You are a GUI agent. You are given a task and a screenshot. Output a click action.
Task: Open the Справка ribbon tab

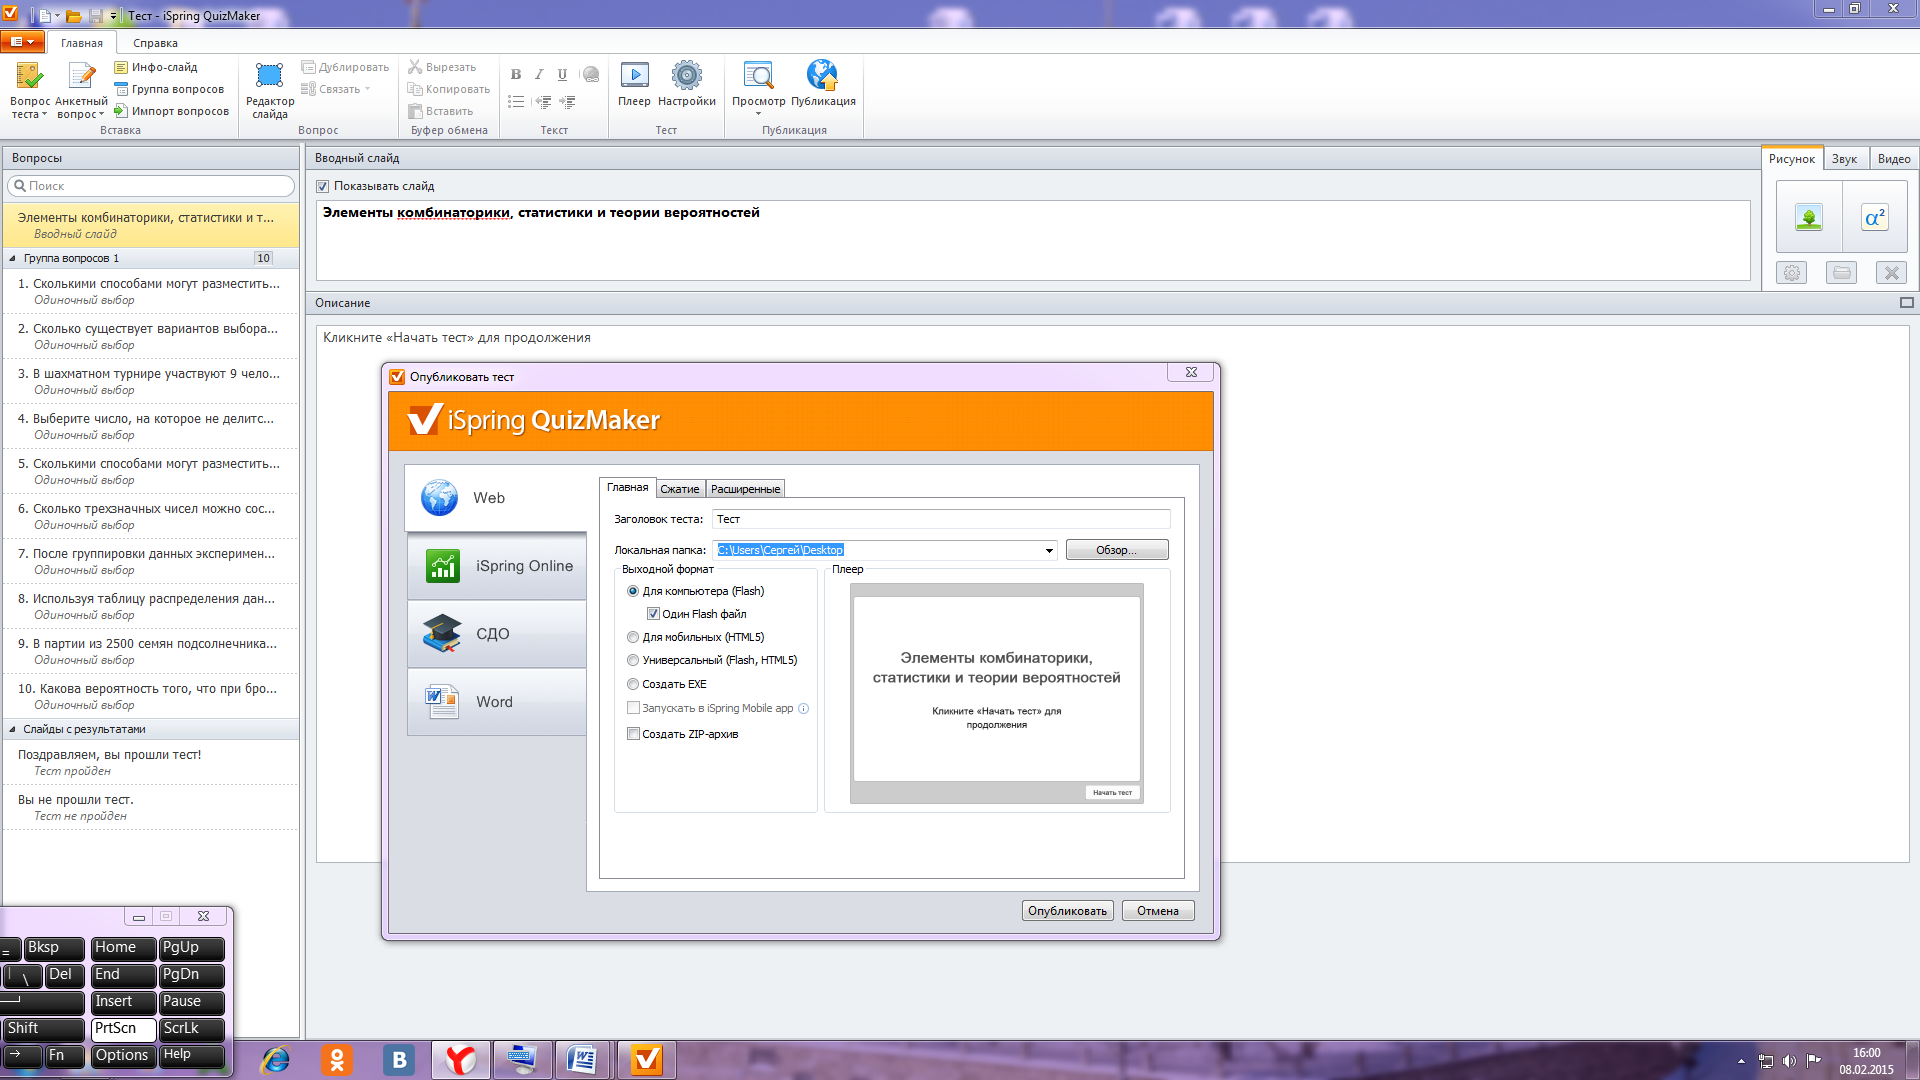coord(155,43)
